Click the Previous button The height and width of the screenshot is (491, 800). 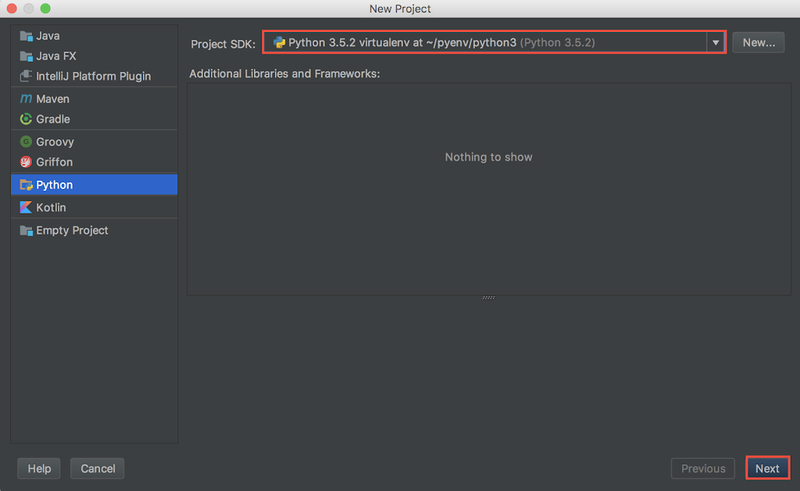pos(703,468)
